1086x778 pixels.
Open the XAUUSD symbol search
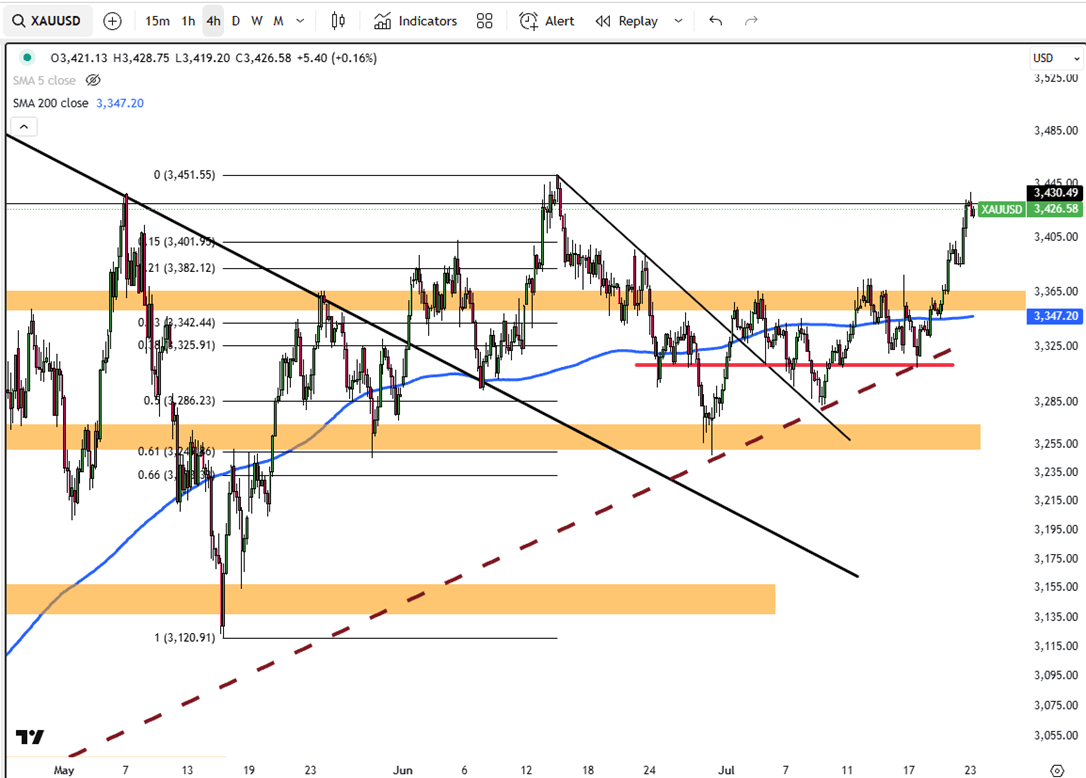50,21
